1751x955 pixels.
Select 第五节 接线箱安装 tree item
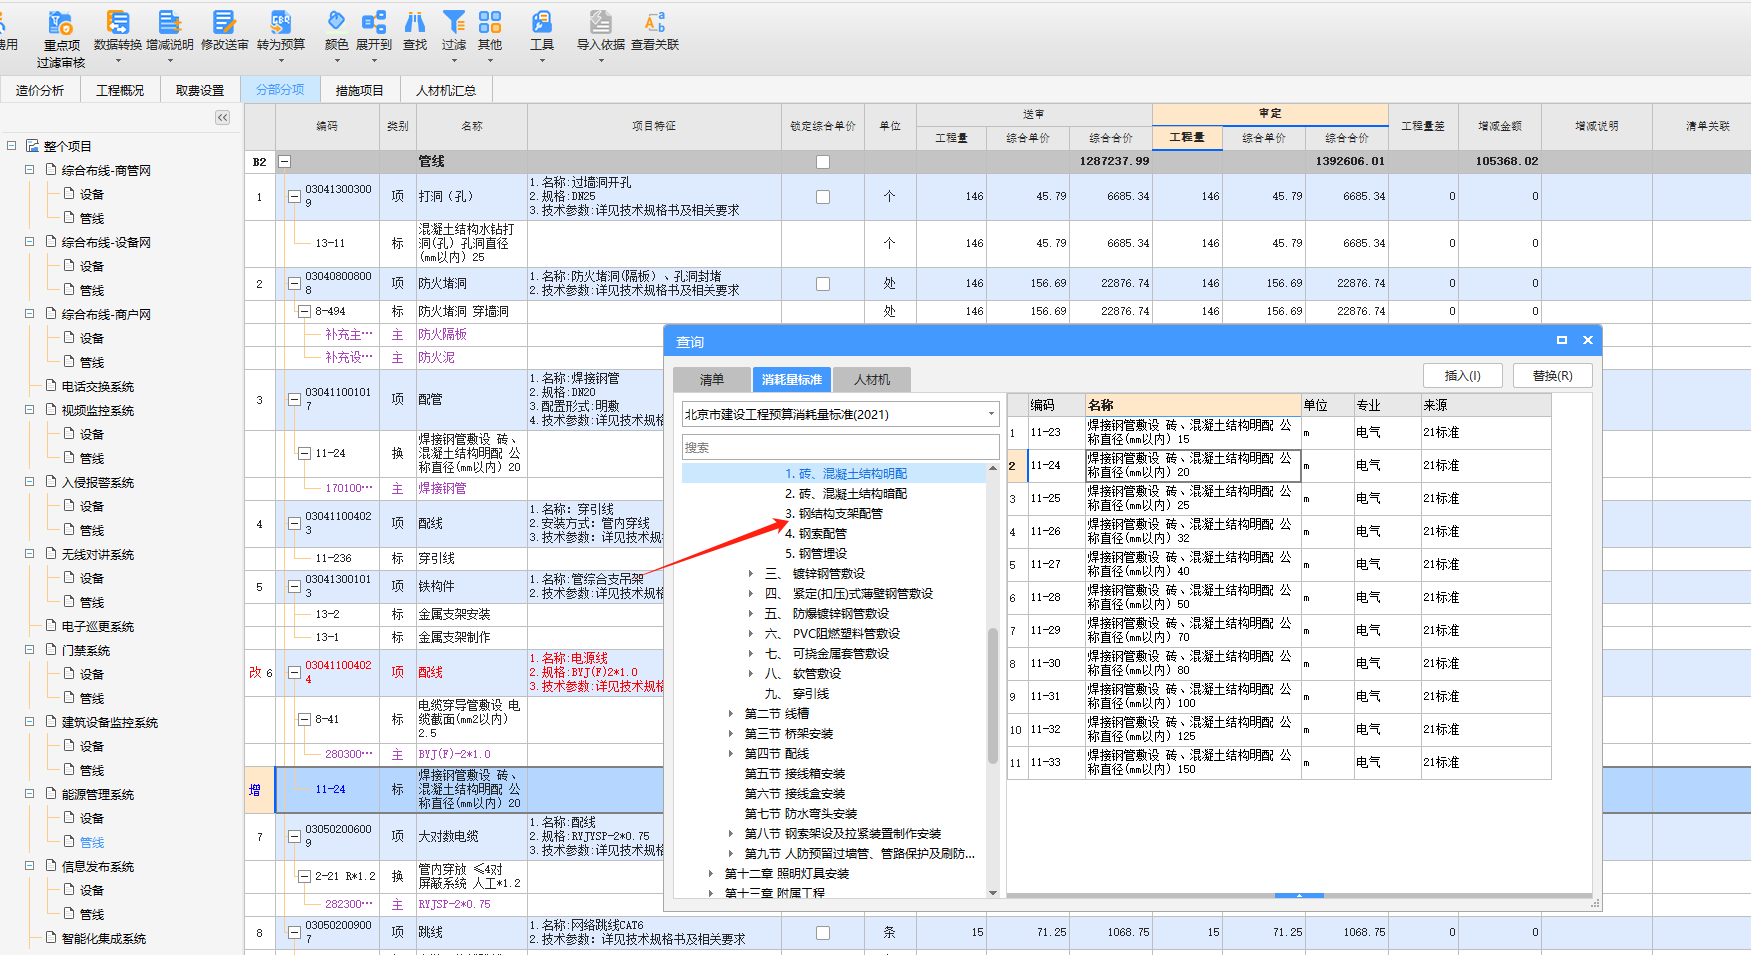click(795, 774)
